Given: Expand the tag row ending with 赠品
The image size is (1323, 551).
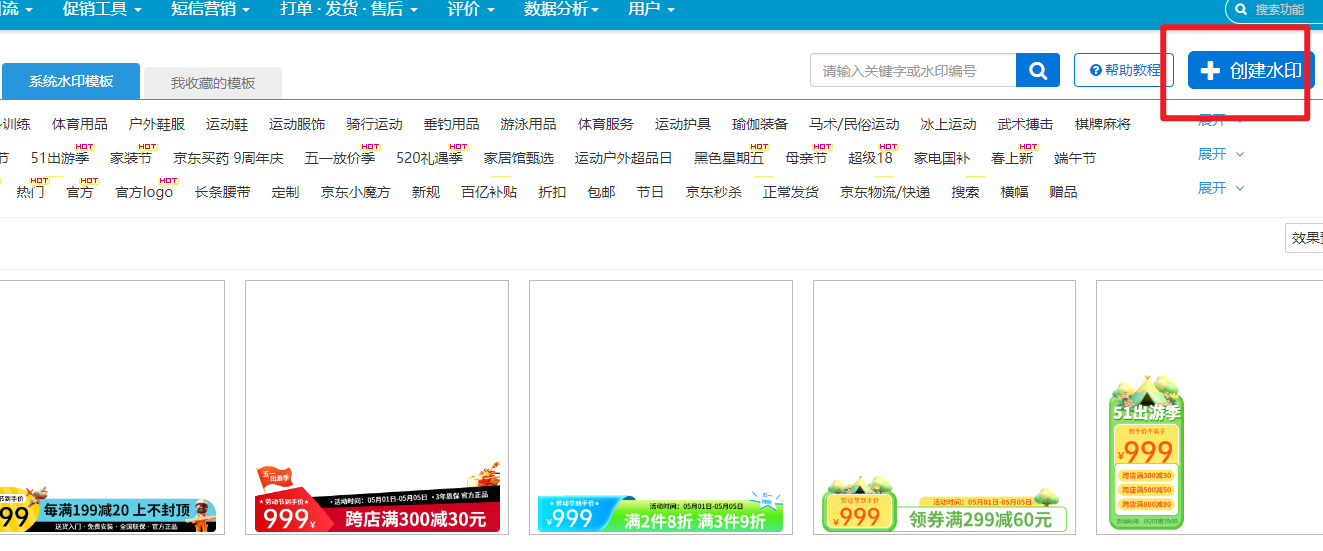Looking at the screenshot, I should 1220,189.
